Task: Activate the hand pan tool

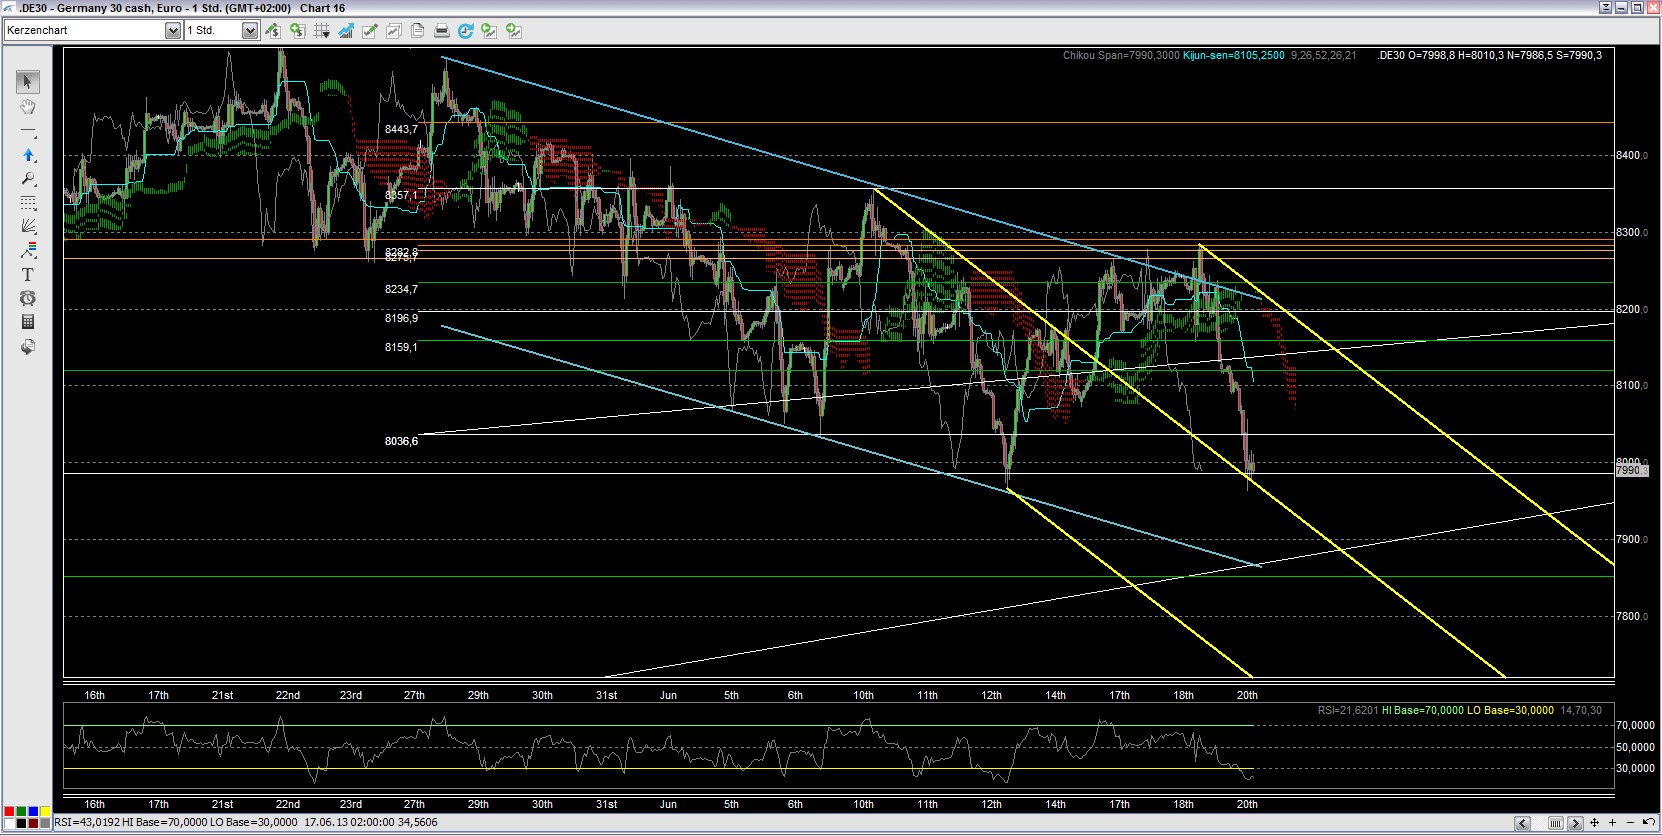Action: coord(28,107)
